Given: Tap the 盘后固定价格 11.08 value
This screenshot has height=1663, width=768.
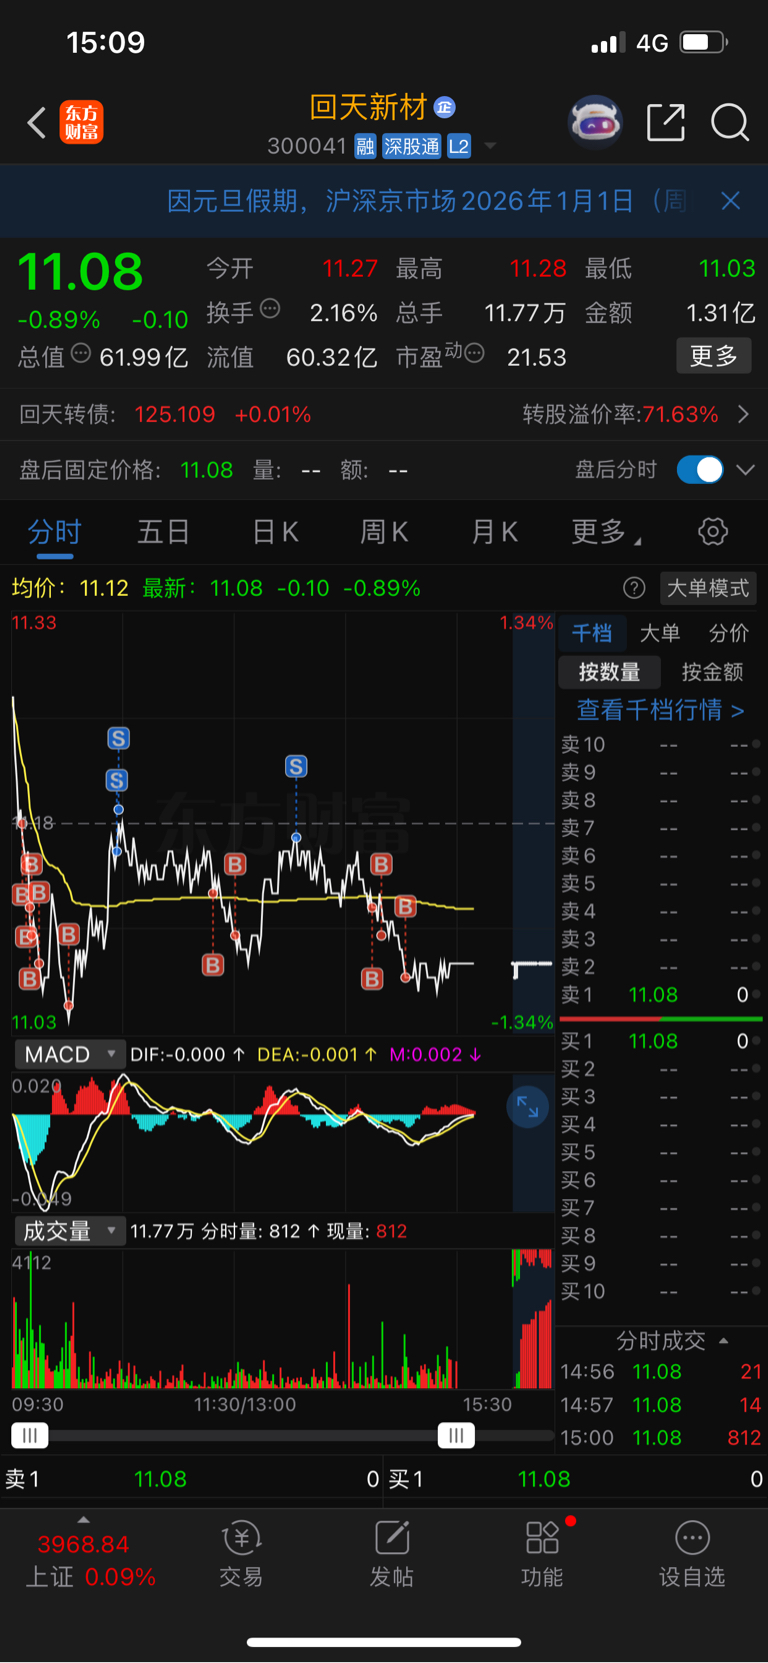Looking at the screenshot, I should [x=206, y=470].
